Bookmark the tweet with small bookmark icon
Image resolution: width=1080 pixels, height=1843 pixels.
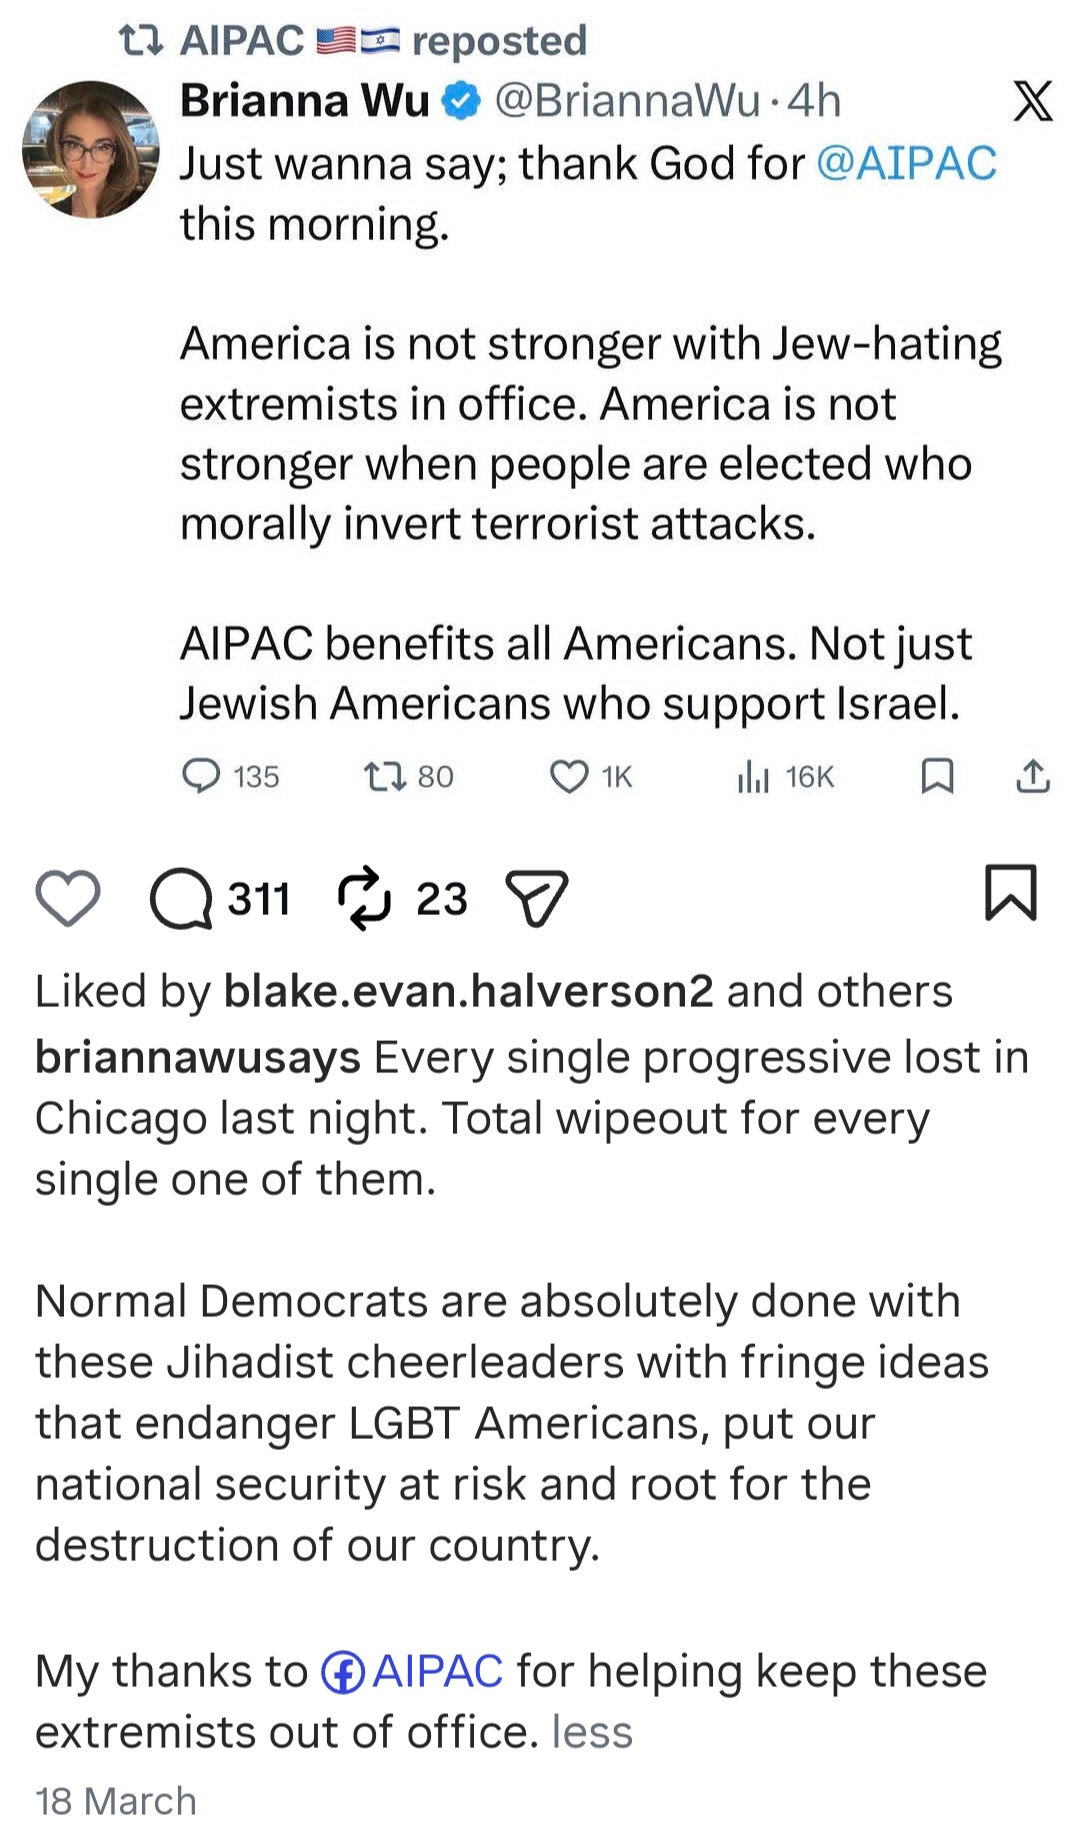[936, 776]
